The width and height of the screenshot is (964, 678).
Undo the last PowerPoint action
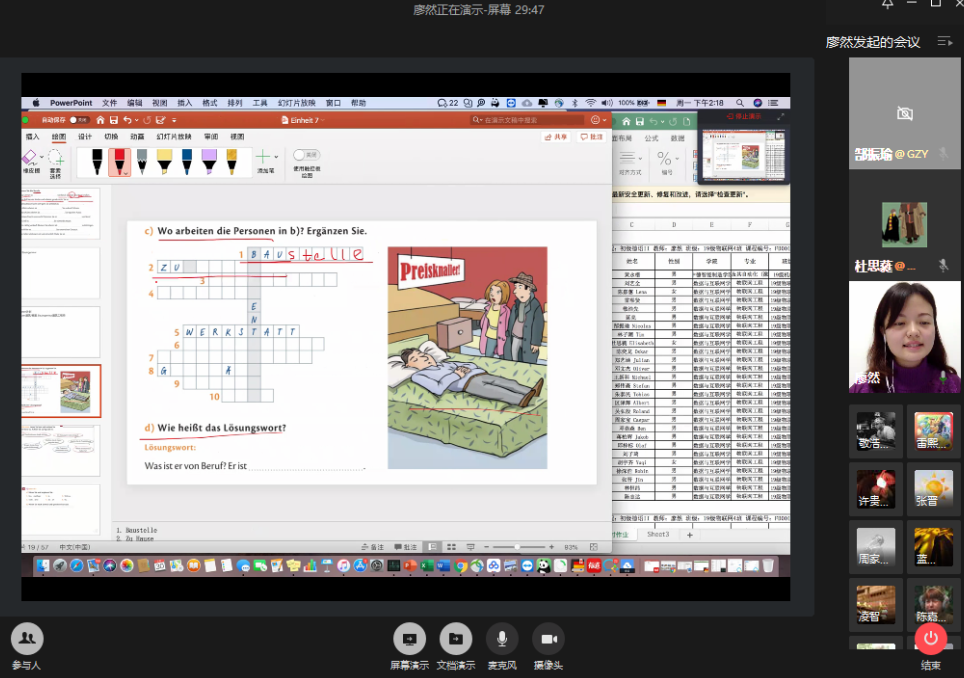[x=127, y=120]
